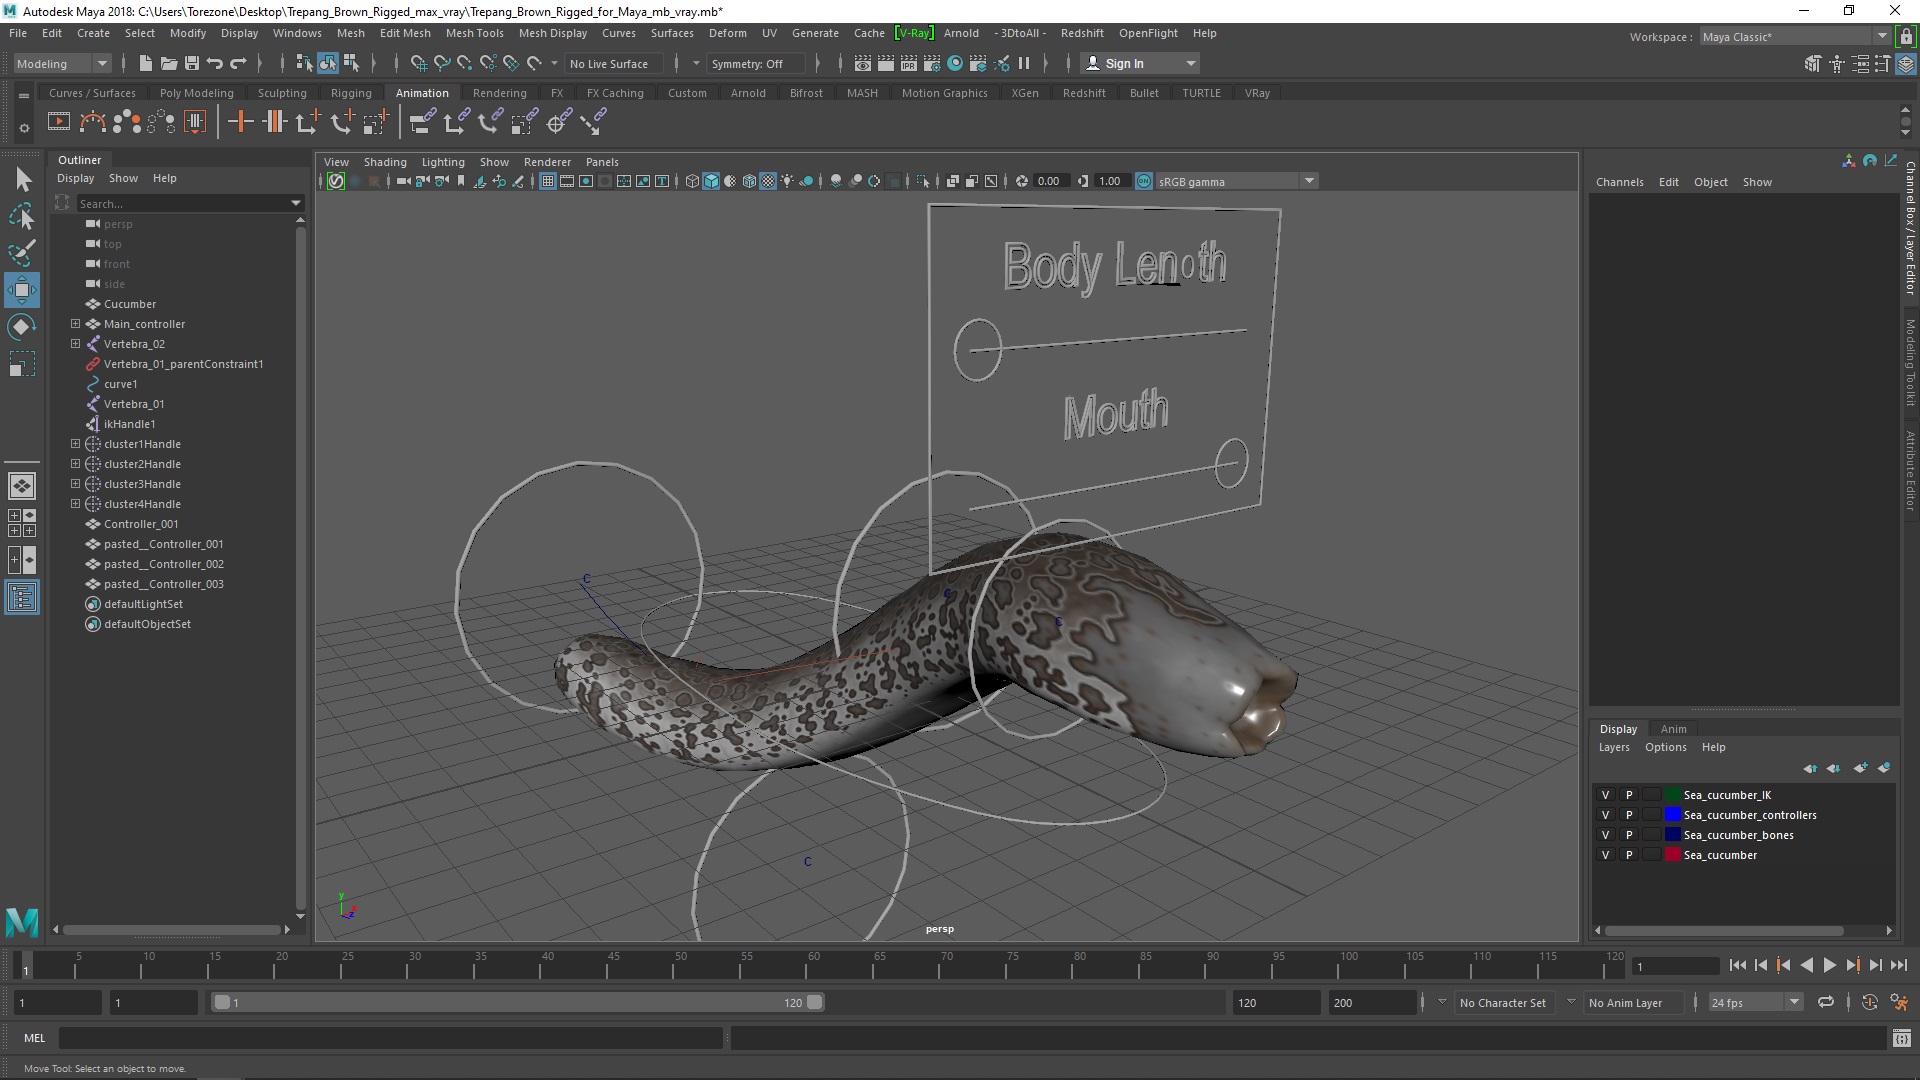Open the Workspace Maya Classic dropdown

(x=1794, y=36)
